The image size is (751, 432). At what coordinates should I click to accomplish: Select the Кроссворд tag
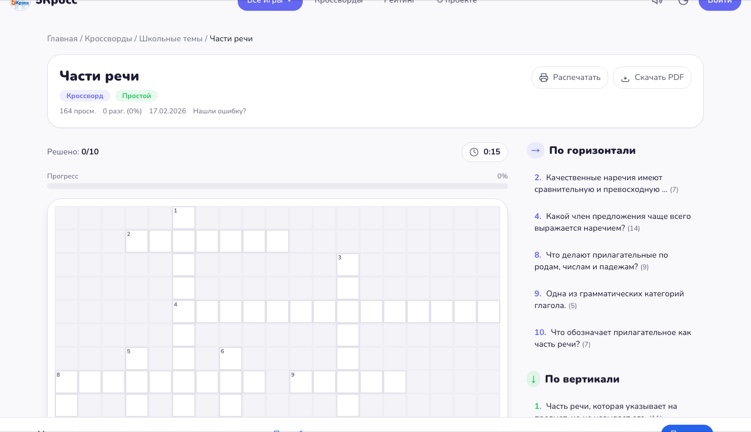click(85, 96)
